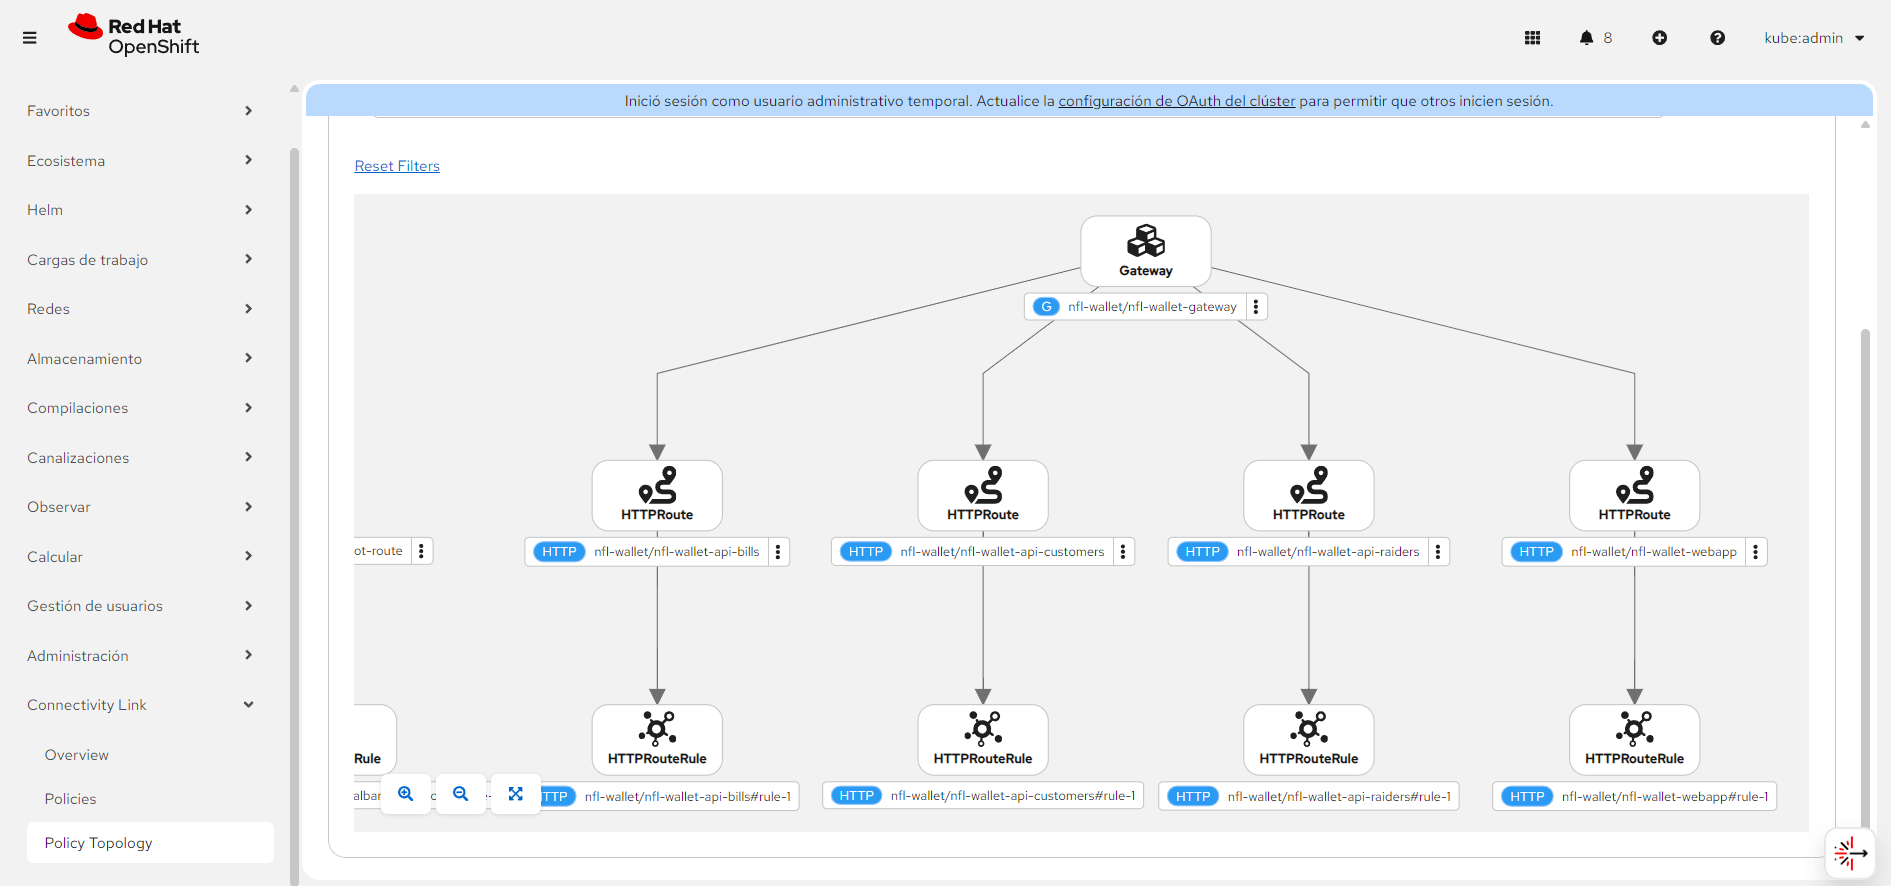
Task: Open kebab menu for nfl-wallet-api-bills route
Action: click(x=778, y=552)
